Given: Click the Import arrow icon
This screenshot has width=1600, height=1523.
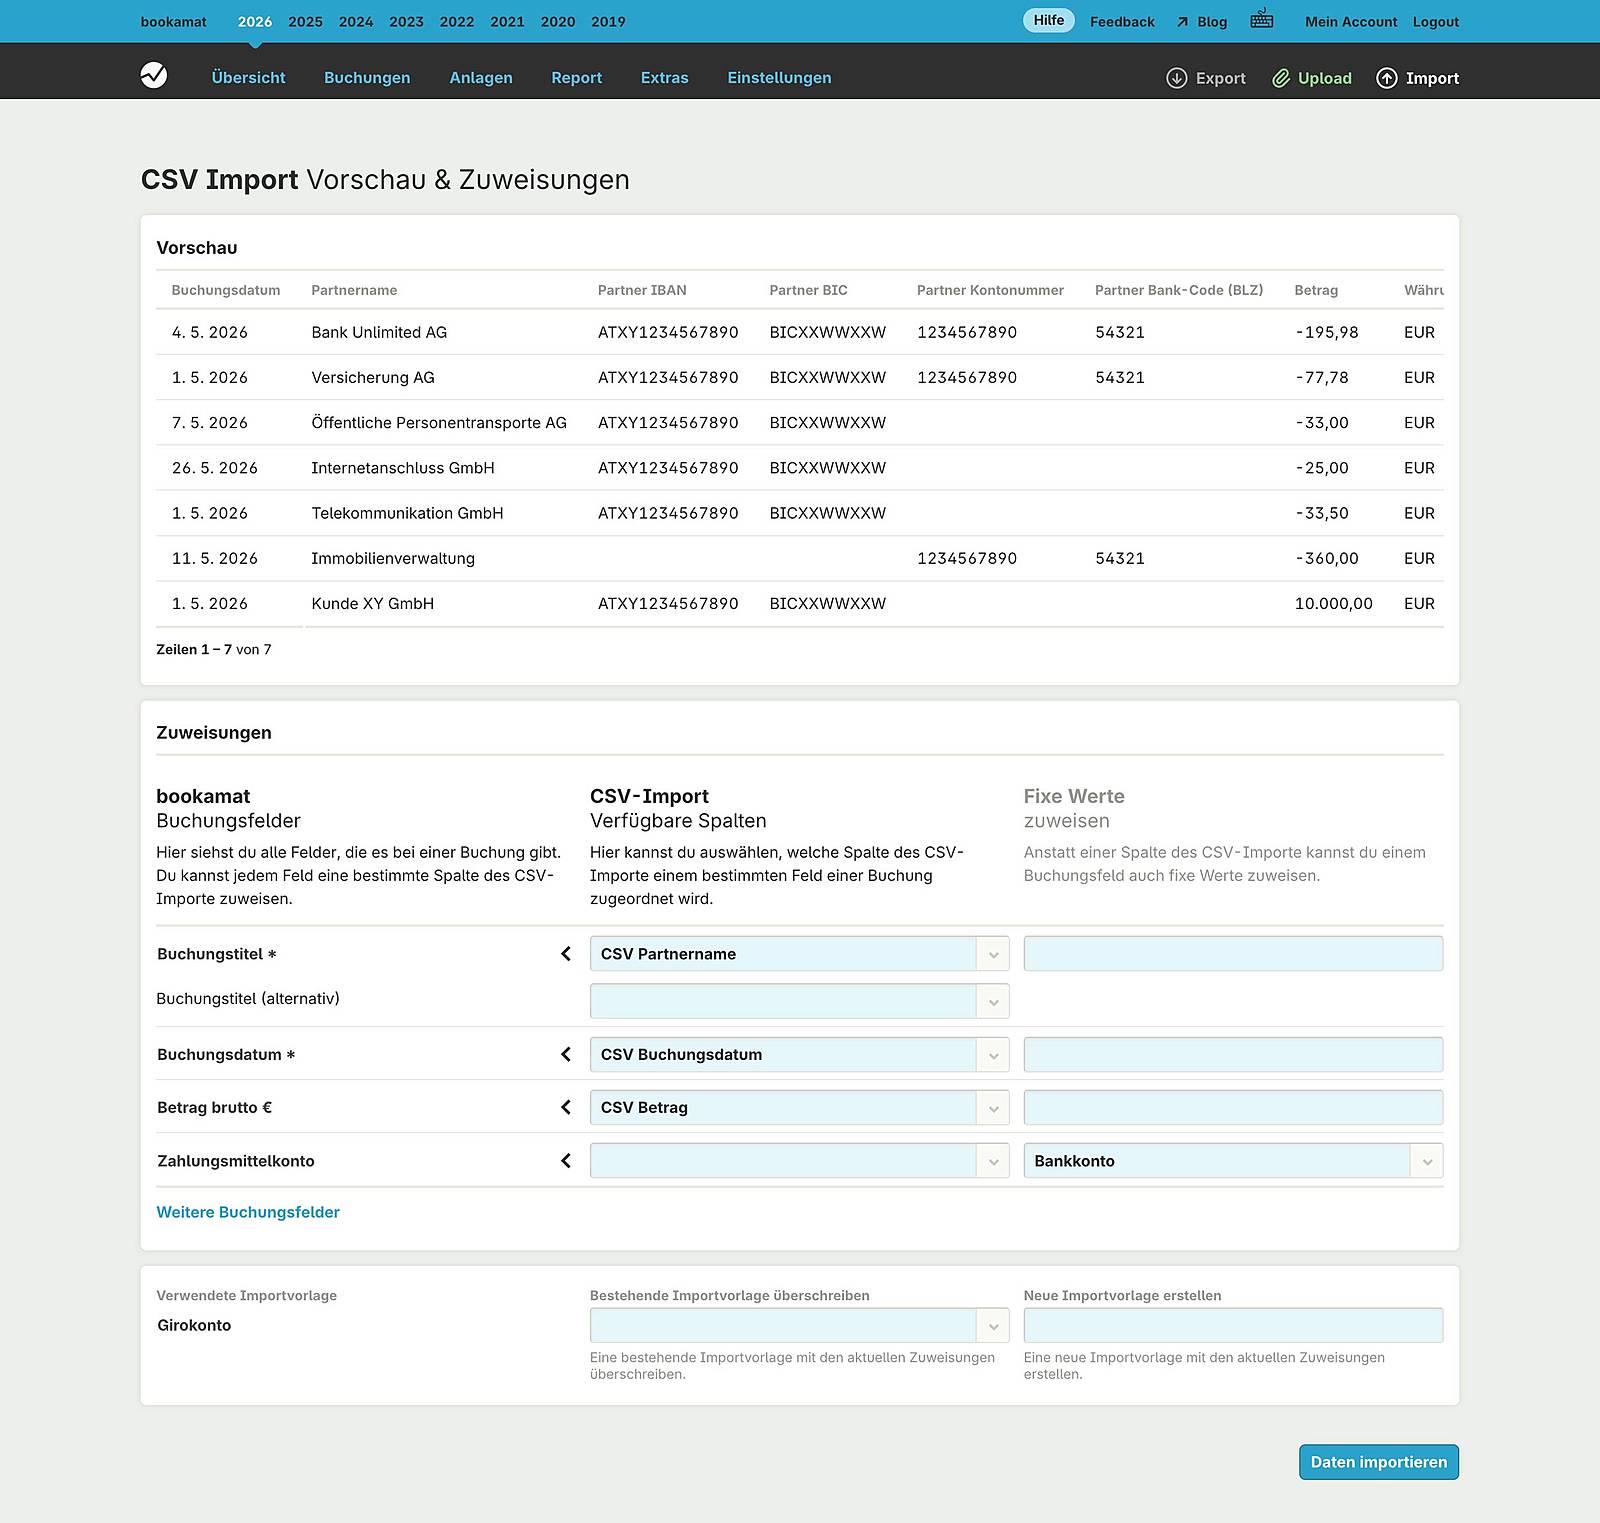Looking at the screenshot, I should point(1386,78).
